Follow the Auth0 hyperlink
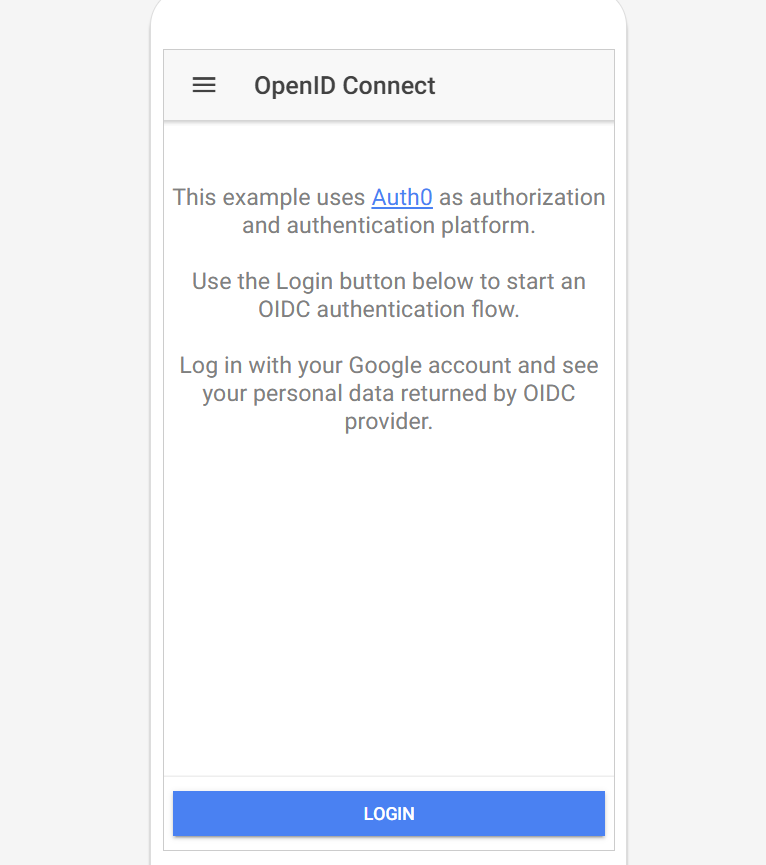The height and width of the screenshot is (865, 766). pos(402,197)
